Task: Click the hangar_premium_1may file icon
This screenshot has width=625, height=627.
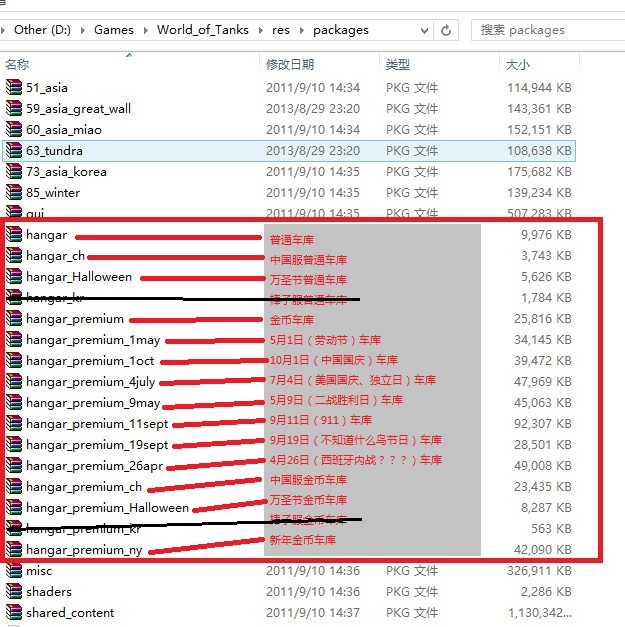Action: 14,339
